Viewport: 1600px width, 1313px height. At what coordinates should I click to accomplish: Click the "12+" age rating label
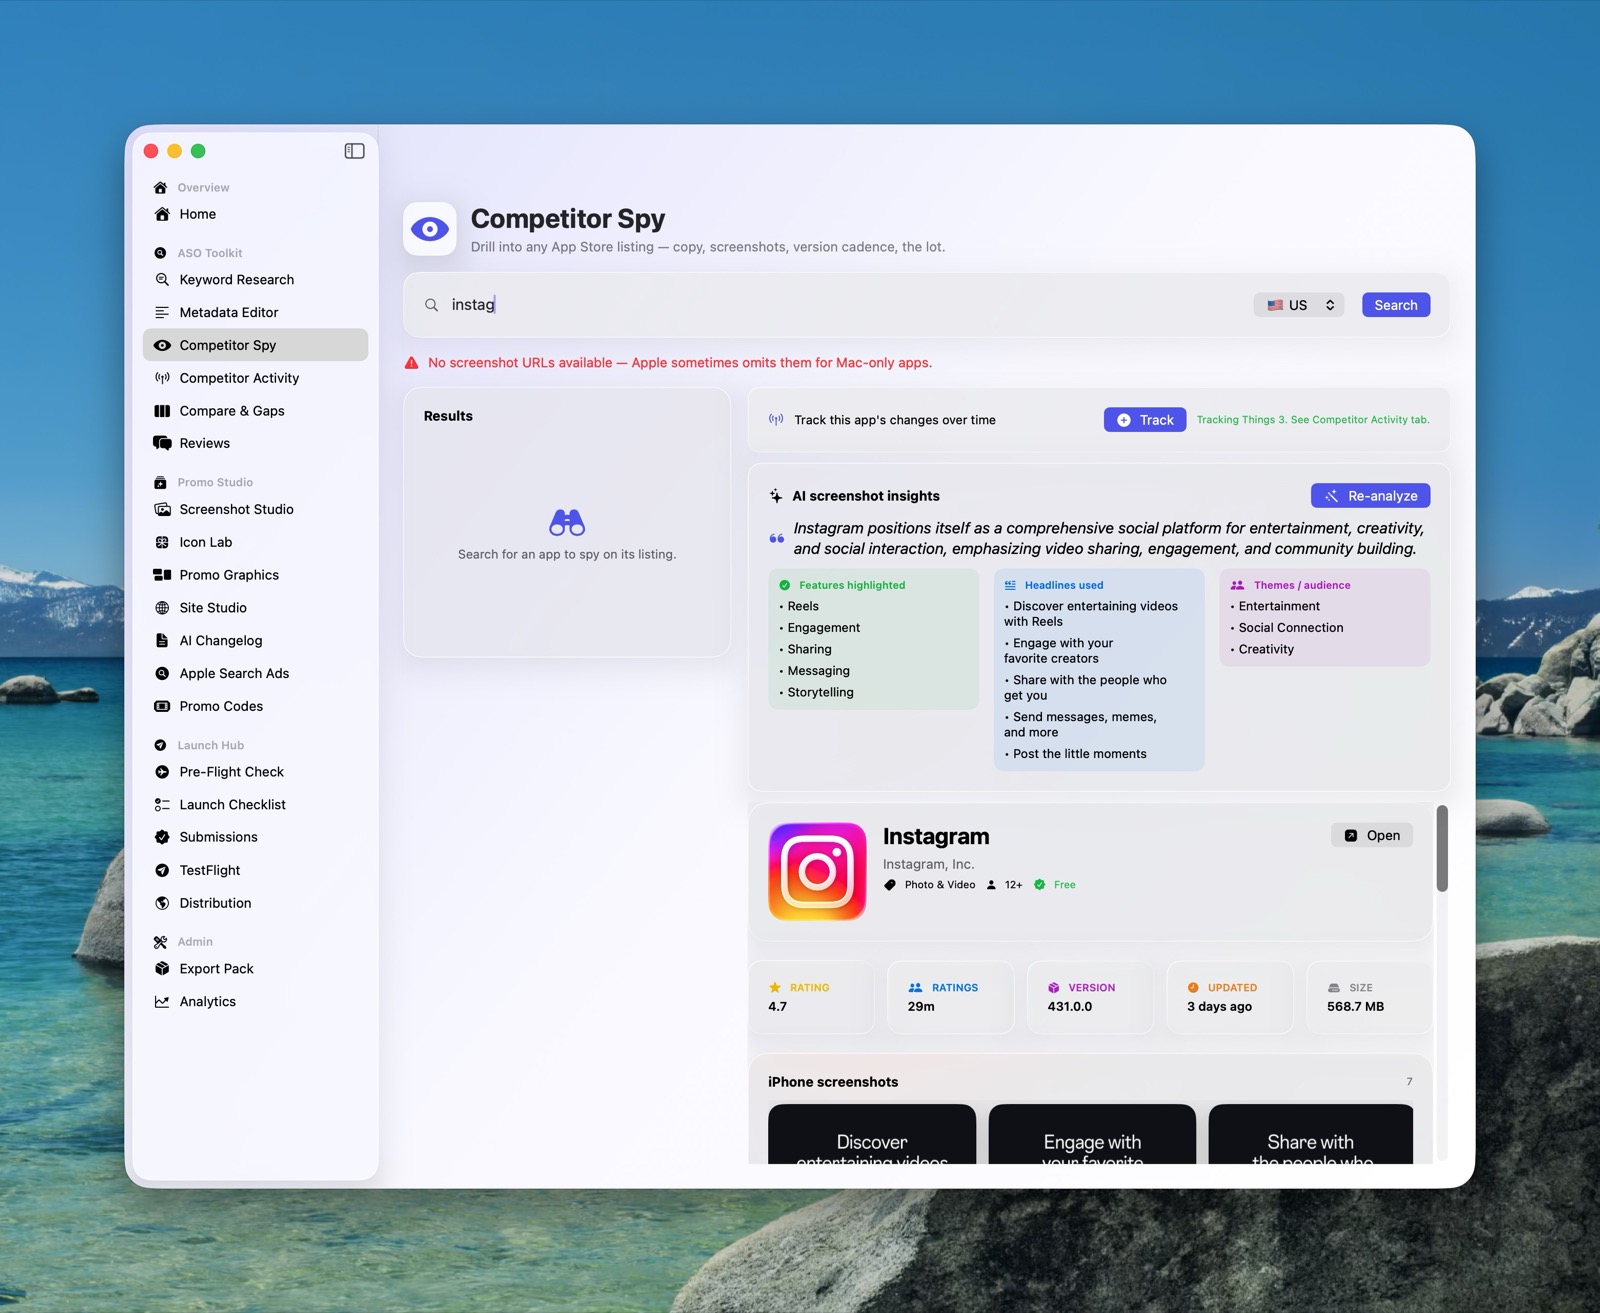point(1014,885)
